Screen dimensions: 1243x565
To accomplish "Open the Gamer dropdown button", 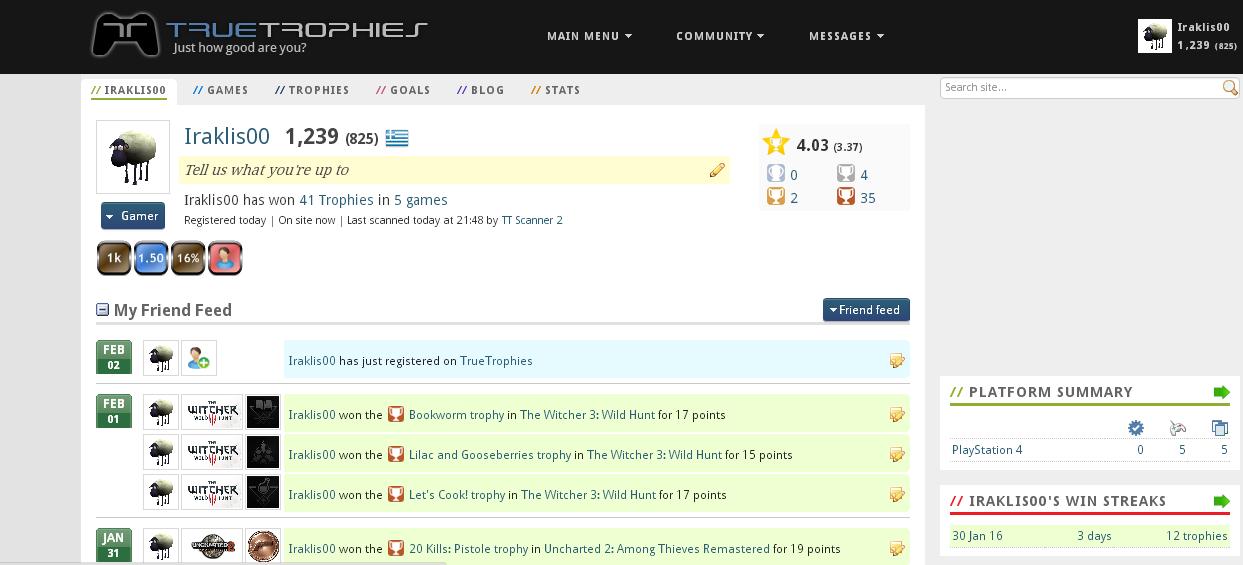I will tap(133, 216).
